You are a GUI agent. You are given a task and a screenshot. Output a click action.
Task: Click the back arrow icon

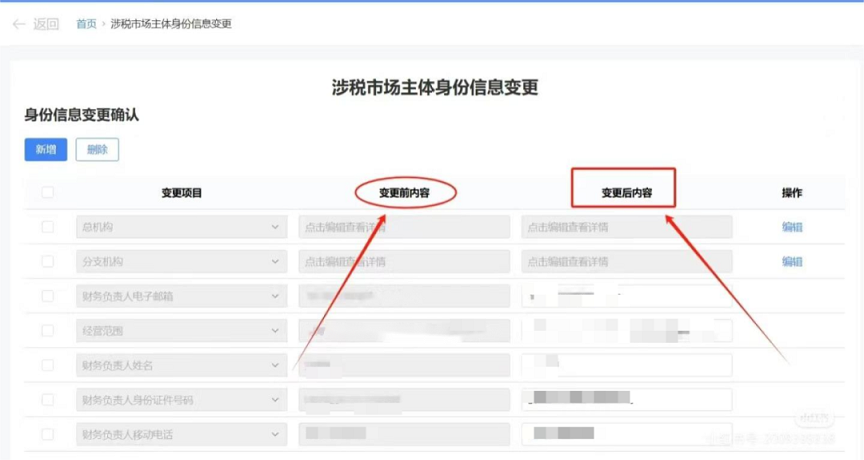19,24
